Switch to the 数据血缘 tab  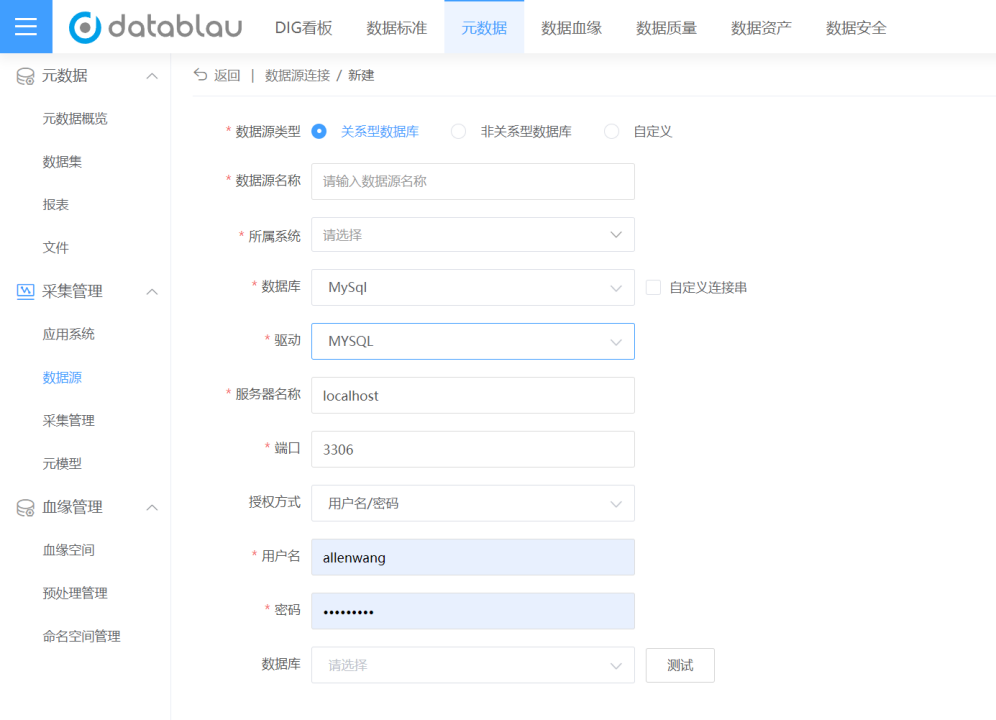[571, 28]
